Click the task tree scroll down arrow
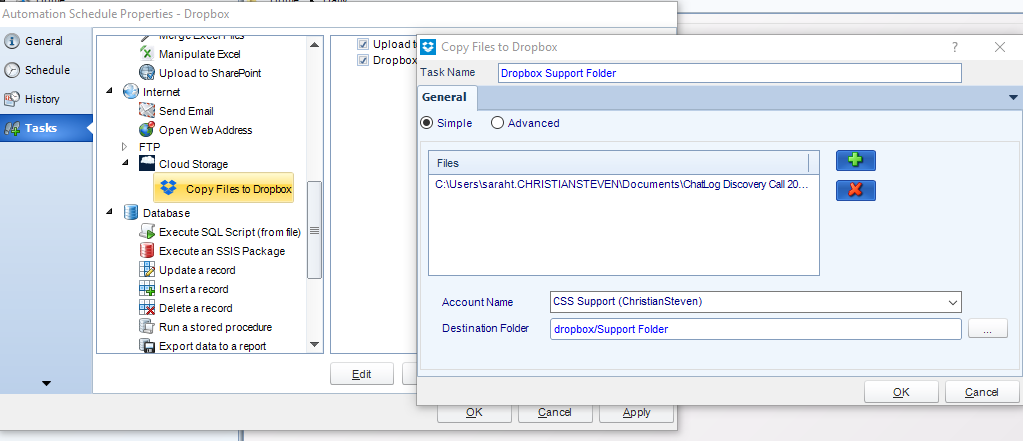The height and width of the screenshot is (441, 1023). [x=314, y=344]
